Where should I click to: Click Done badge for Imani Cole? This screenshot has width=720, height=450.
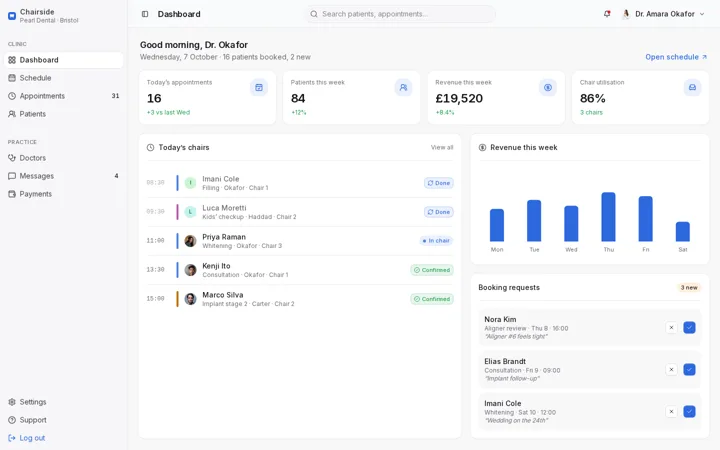click(x=439, y=183)
